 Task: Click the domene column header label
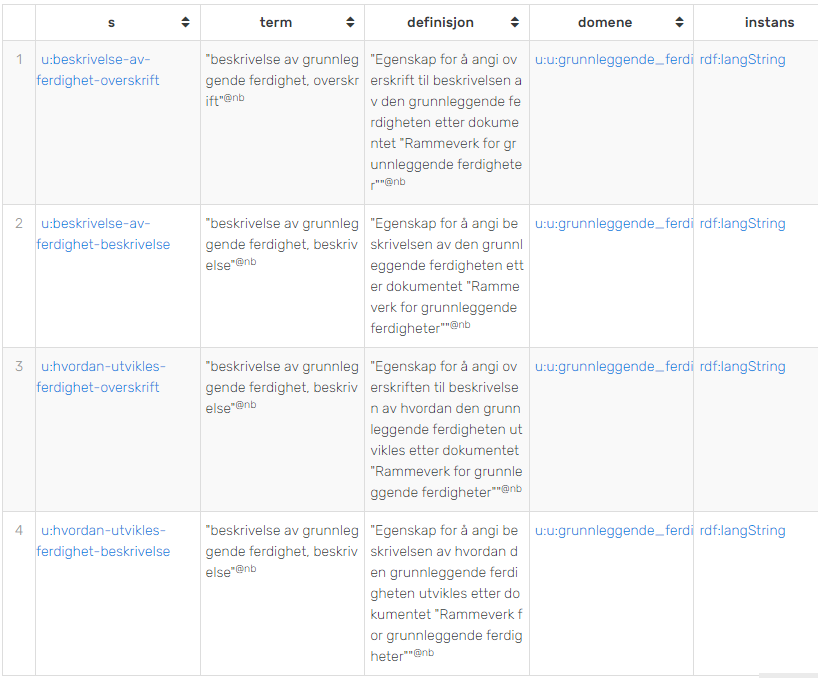(x=605, y=22)
